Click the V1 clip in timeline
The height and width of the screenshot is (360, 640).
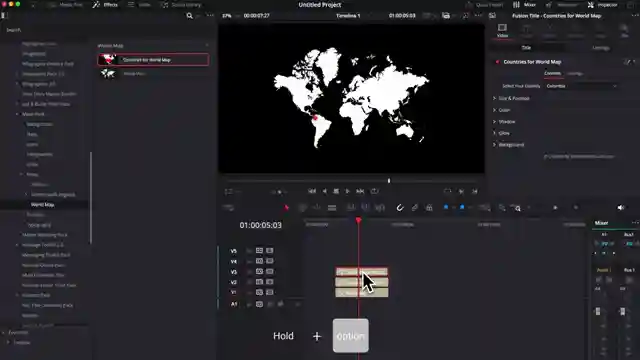click(362, 293)
